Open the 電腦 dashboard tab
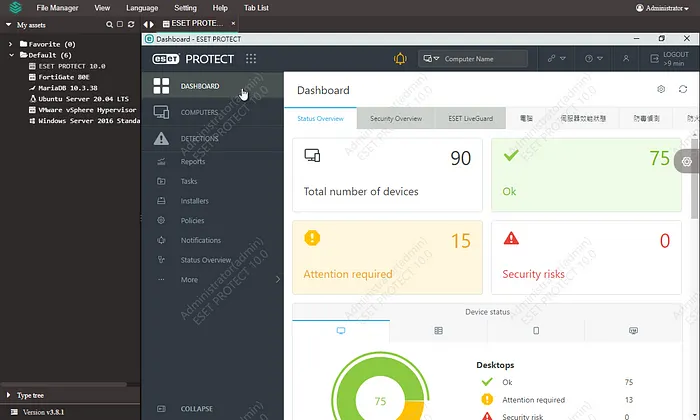The image size is (700, 420). click(x=526, y=118)
